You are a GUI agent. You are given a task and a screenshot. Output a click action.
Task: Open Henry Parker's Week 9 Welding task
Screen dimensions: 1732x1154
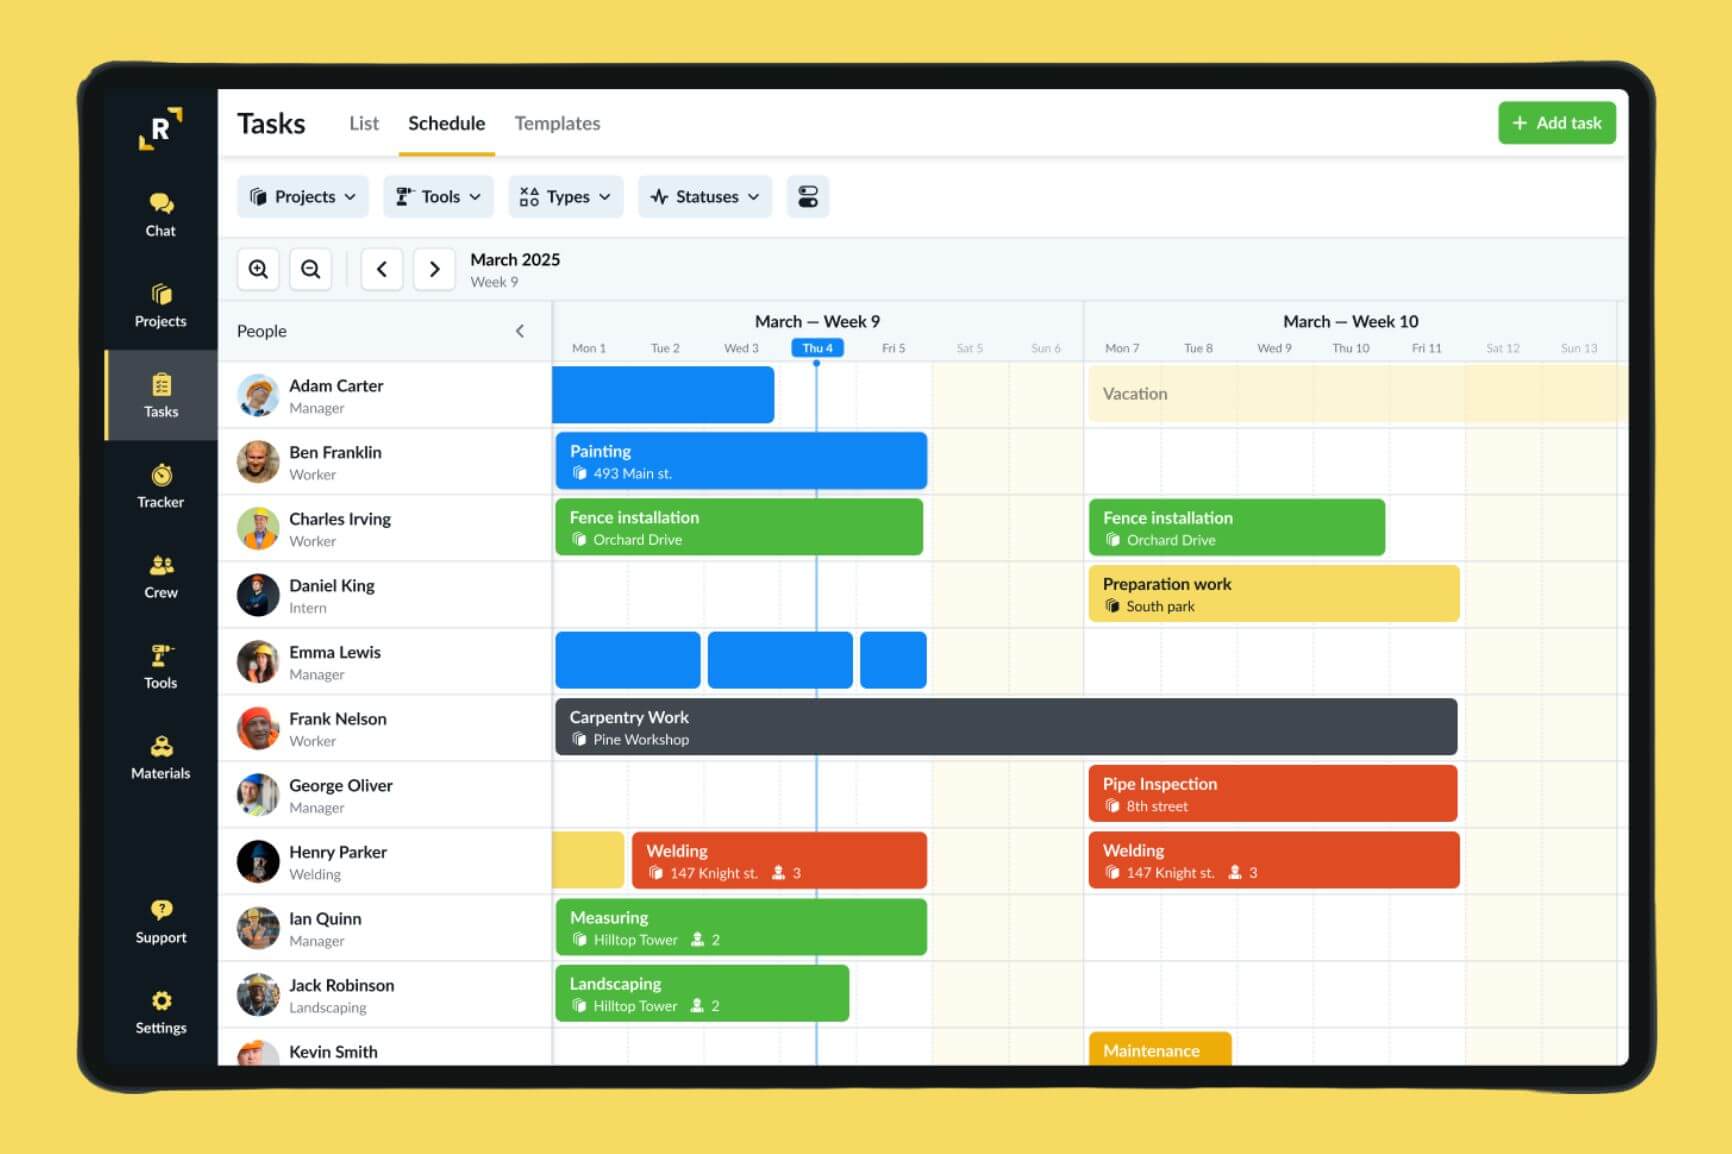tap(779, 860)
